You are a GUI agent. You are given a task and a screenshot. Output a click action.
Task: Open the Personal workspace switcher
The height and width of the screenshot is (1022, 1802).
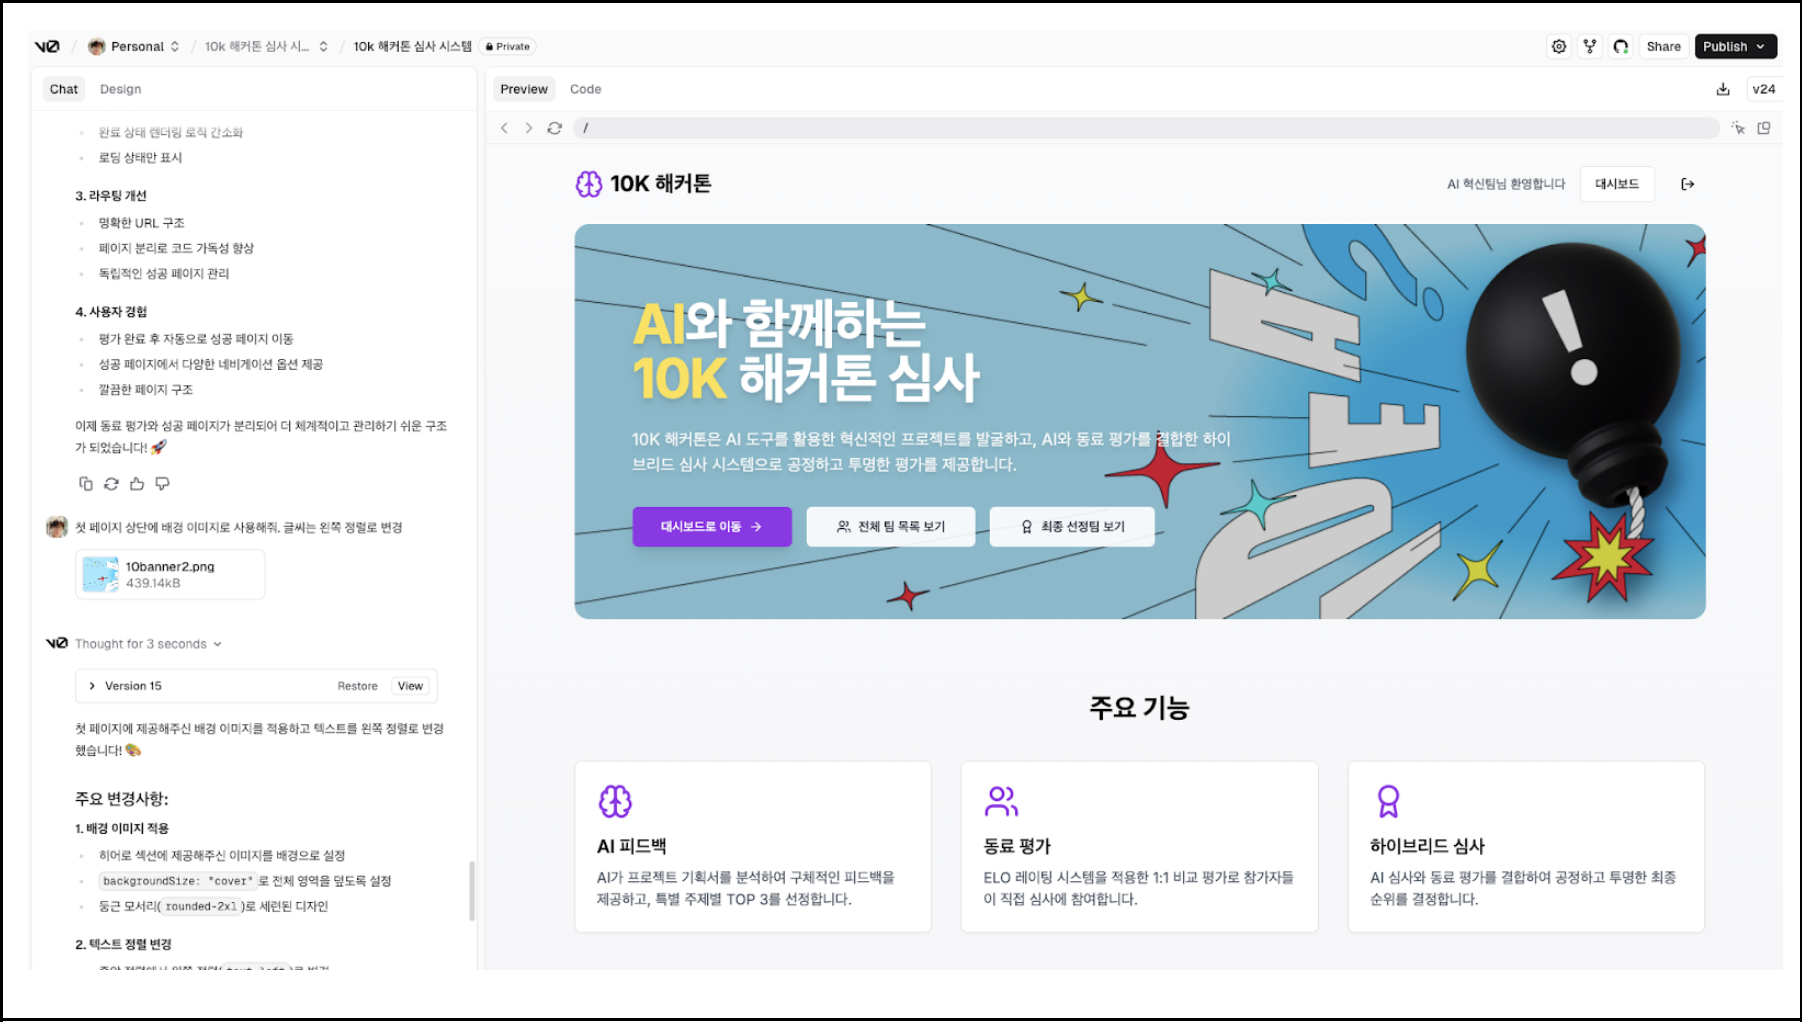[x=135, y=46]
